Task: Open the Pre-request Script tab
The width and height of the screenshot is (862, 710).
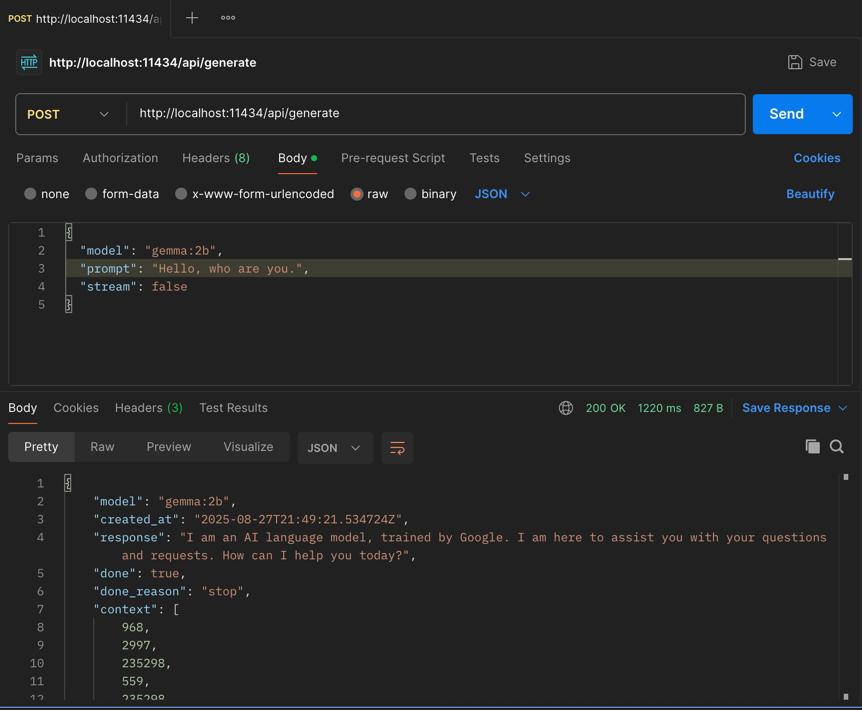Action: (x=393, y=158)
